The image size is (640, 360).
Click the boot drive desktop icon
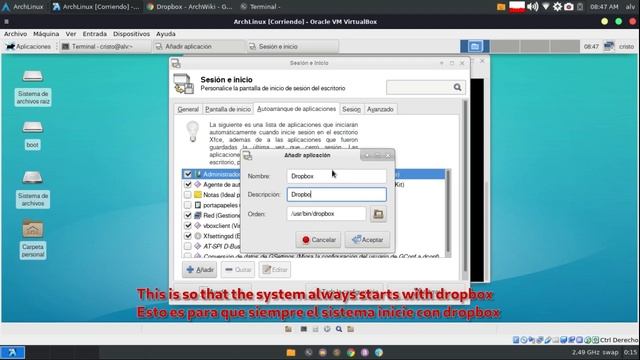point(33,135)
